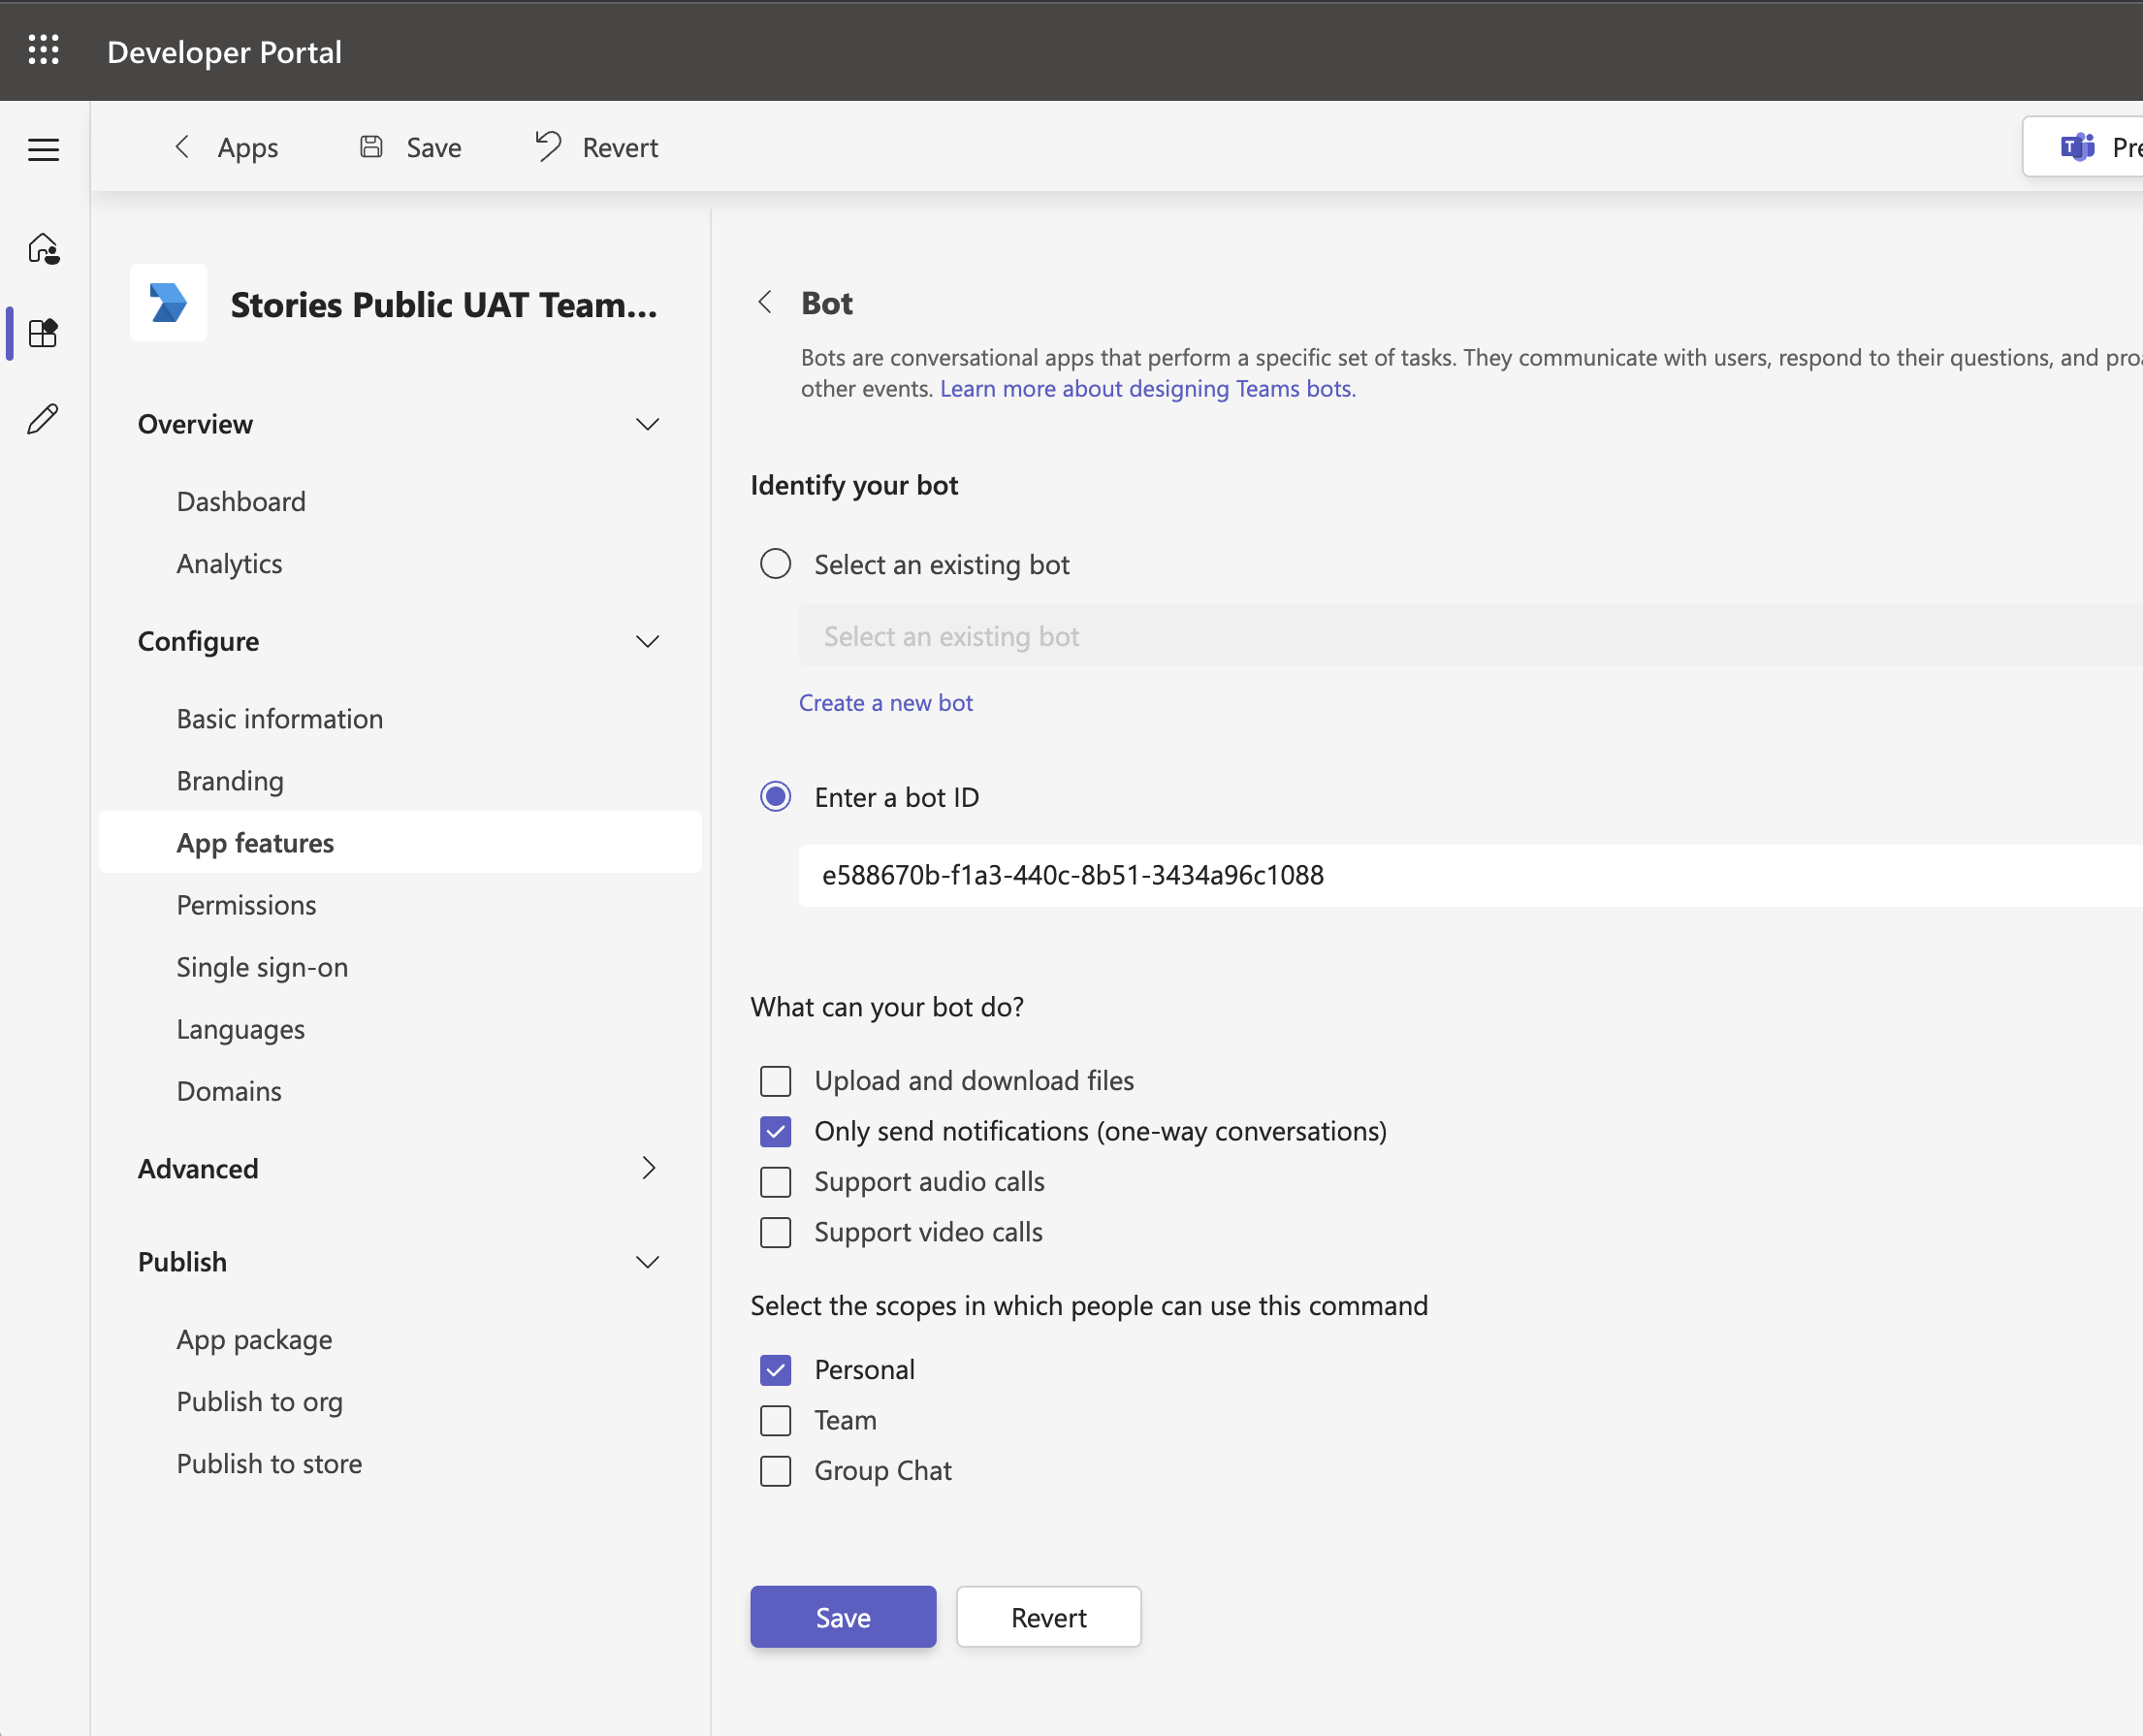Toggle the hamburger navigation menu
Image resolution: width=2143 pixels, height=1736 pixels.
pyautogui.click(x=43, y=150)
